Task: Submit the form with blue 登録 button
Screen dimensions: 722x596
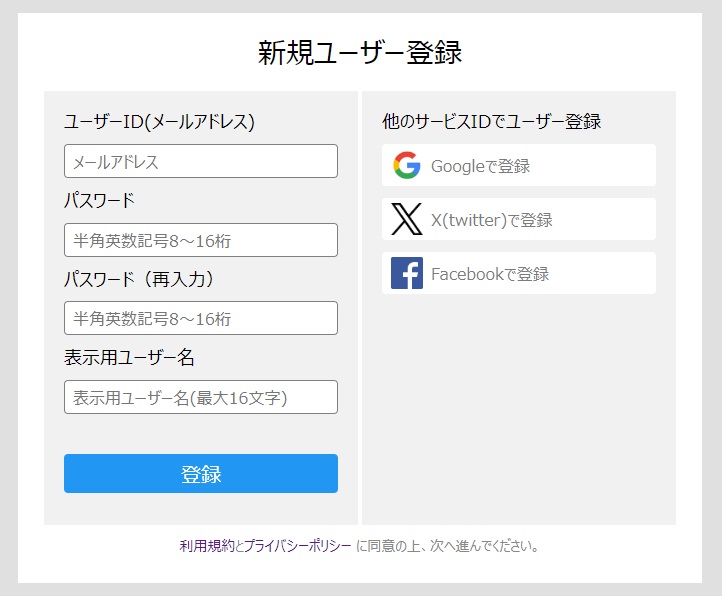Action: point(201,473)
